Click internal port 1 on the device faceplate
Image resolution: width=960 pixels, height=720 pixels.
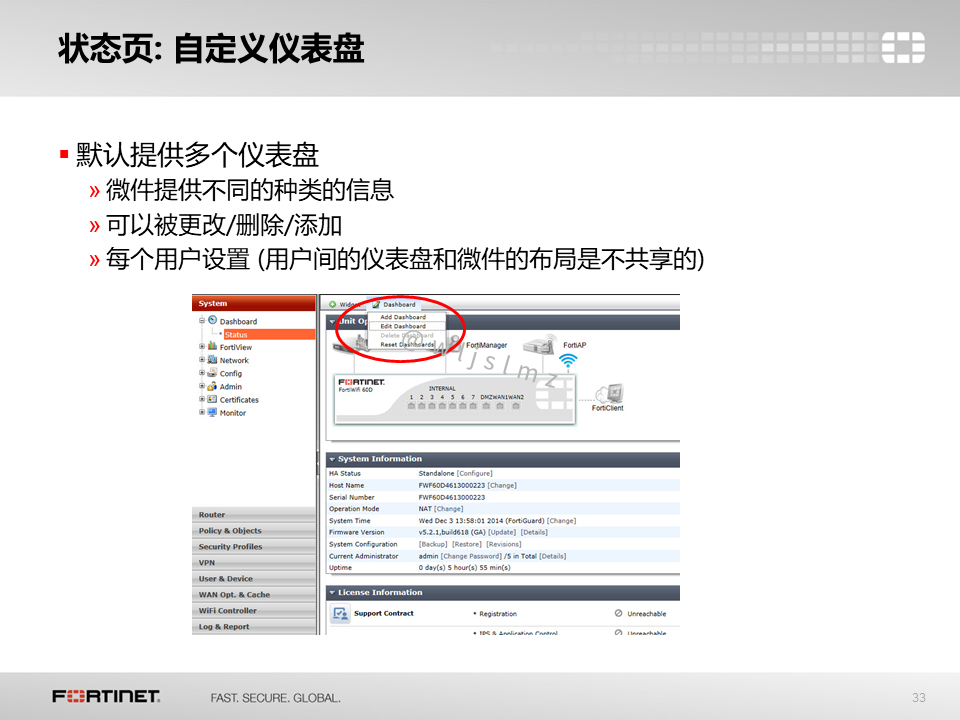click(411, 406)
